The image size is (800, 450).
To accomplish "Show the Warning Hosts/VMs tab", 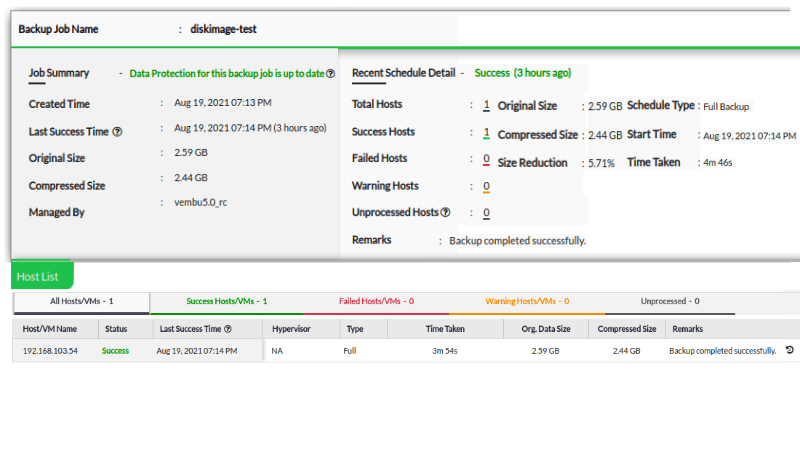I will coord(527,301).
